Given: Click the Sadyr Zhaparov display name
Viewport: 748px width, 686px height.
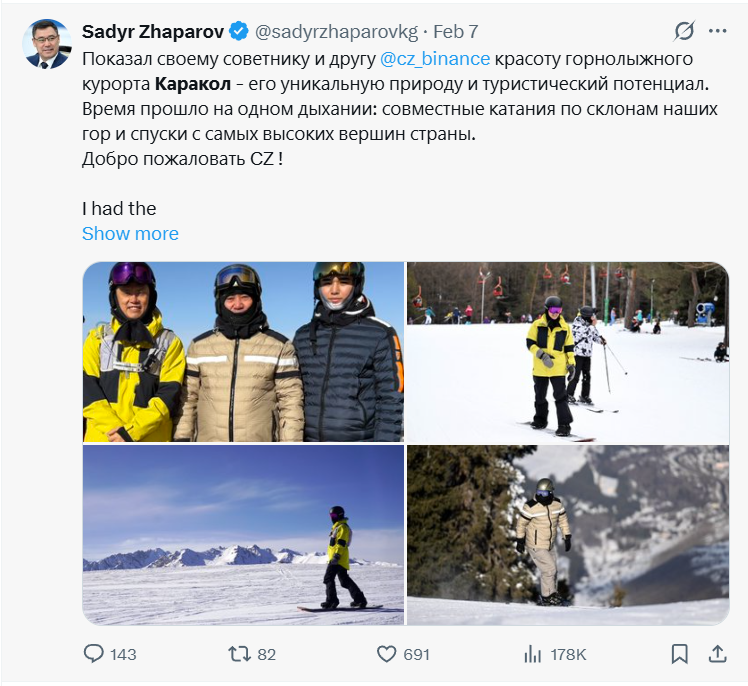Looking at the screenshot, I should [x=154, y=32].
